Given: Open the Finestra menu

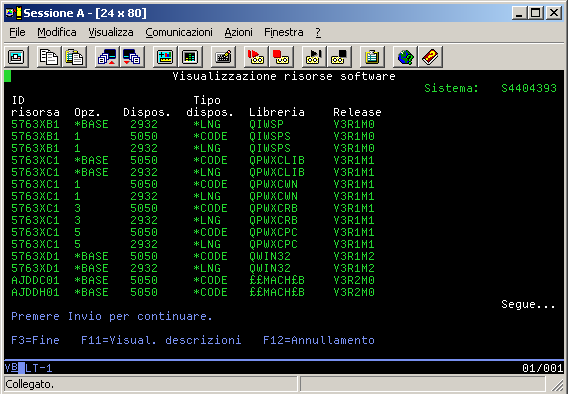Looking at the screenshot, I should [x=284, y=32].
